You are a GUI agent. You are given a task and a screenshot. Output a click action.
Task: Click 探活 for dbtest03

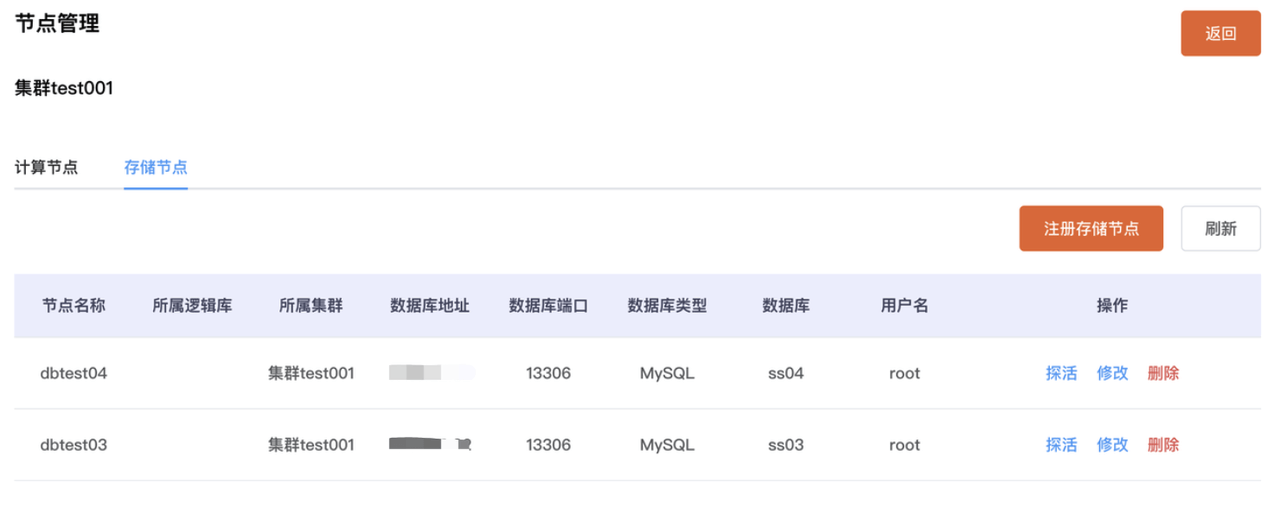(1061, 445)
